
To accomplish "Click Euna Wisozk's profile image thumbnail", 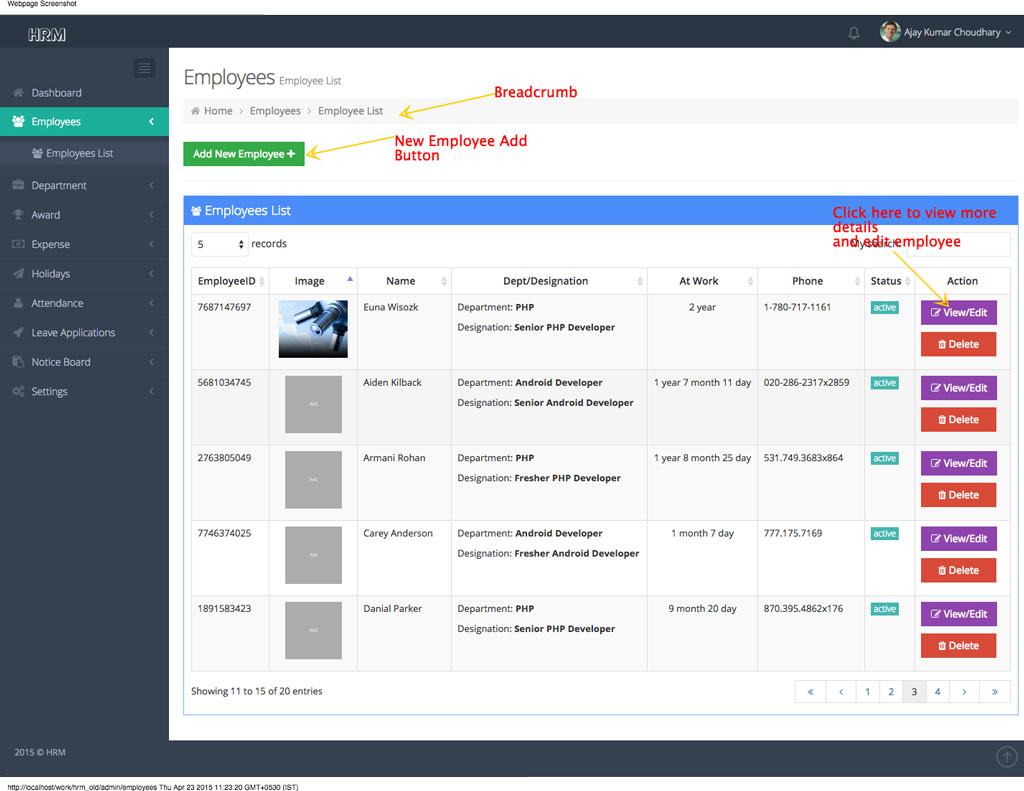I will coord(313,328).
